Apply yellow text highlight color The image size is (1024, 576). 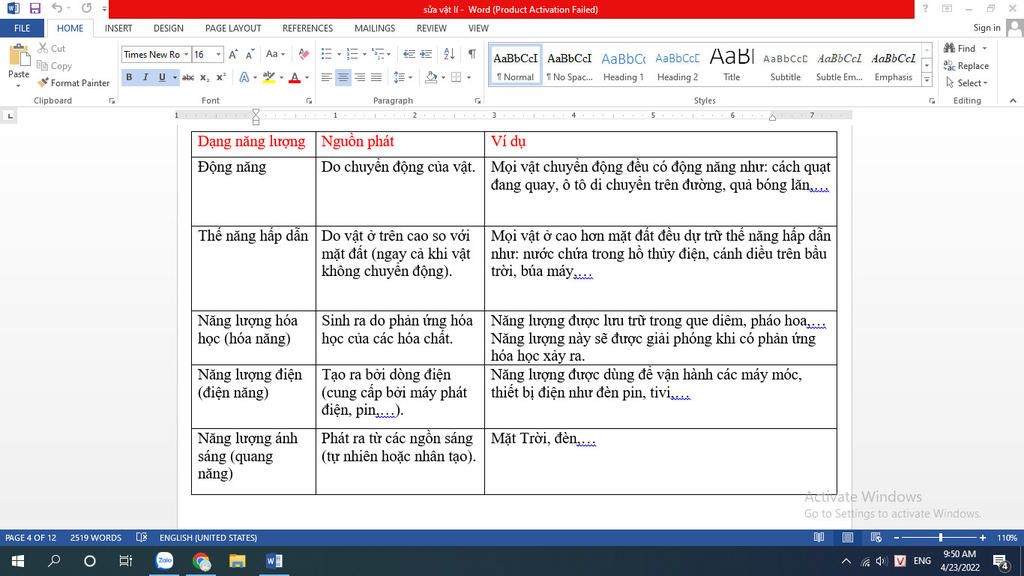268,77
